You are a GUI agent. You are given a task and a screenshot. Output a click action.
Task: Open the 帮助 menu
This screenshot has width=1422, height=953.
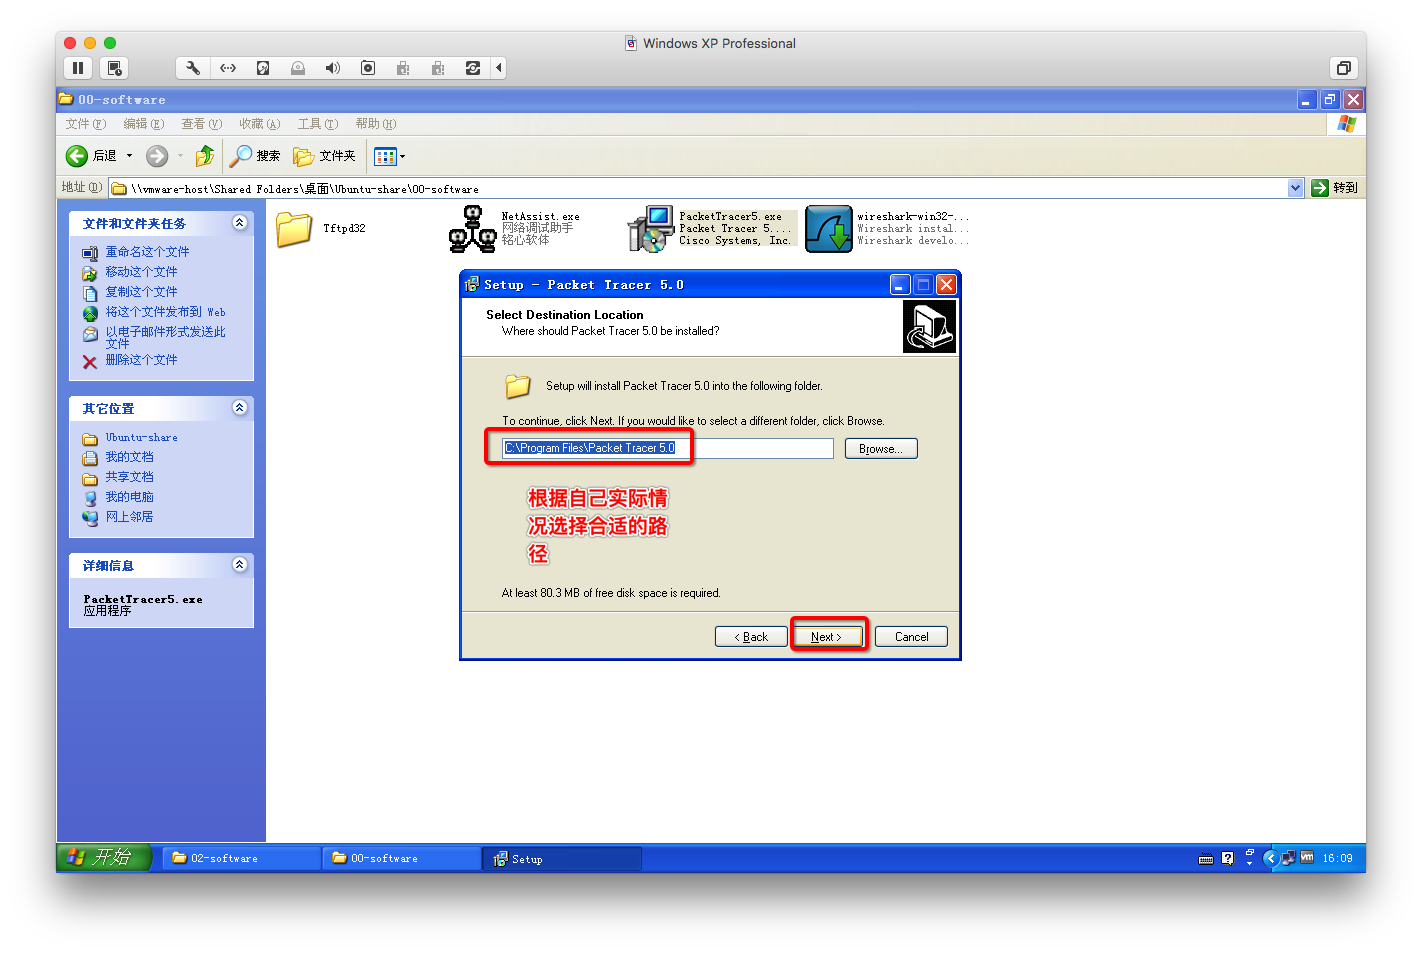point(375,124)
